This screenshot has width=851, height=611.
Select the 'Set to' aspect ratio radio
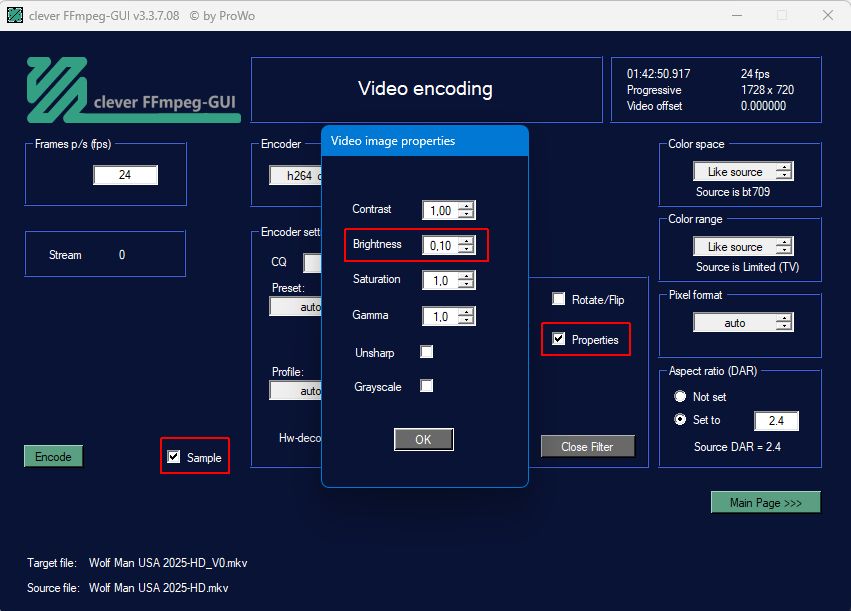(x=680, y=419)
